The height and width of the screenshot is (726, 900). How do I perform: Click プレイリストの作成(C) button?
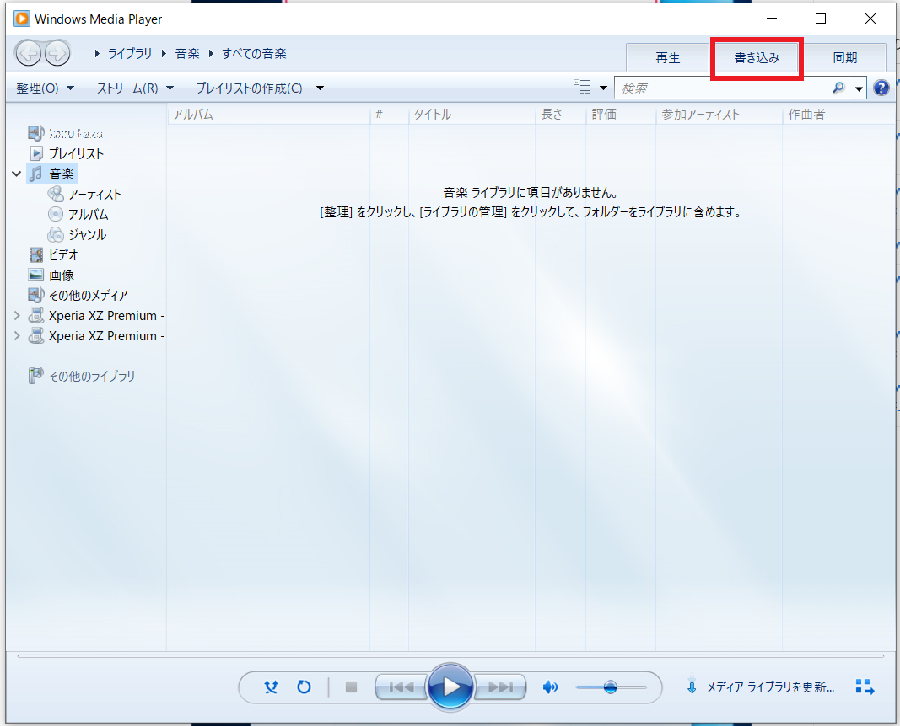pyautogui.click(x=249, y=88)
